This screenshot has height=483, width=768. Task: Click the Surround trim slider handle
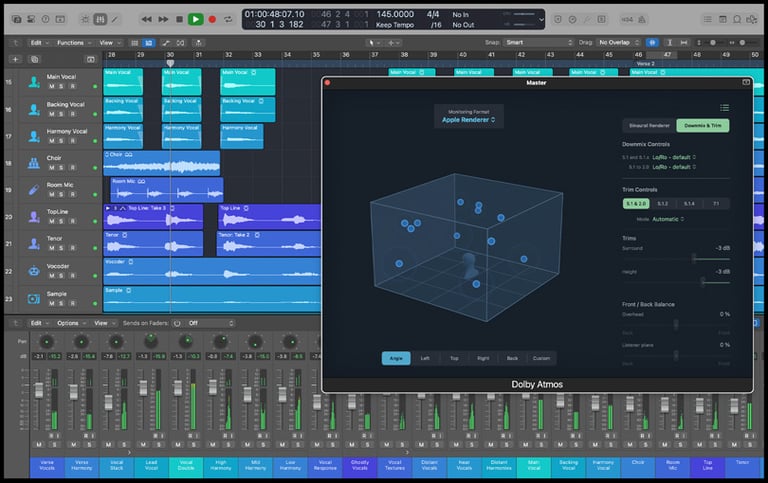694,258
